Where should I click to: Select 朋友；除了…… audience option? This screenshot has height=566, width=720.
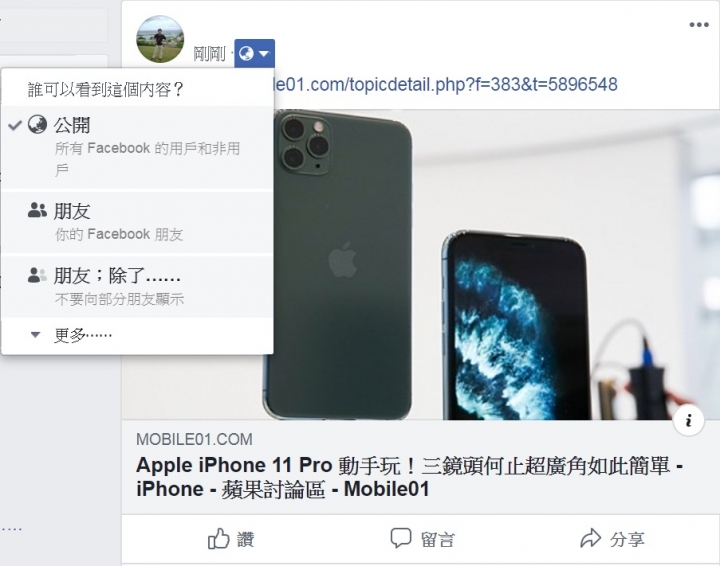coord(137,286)
